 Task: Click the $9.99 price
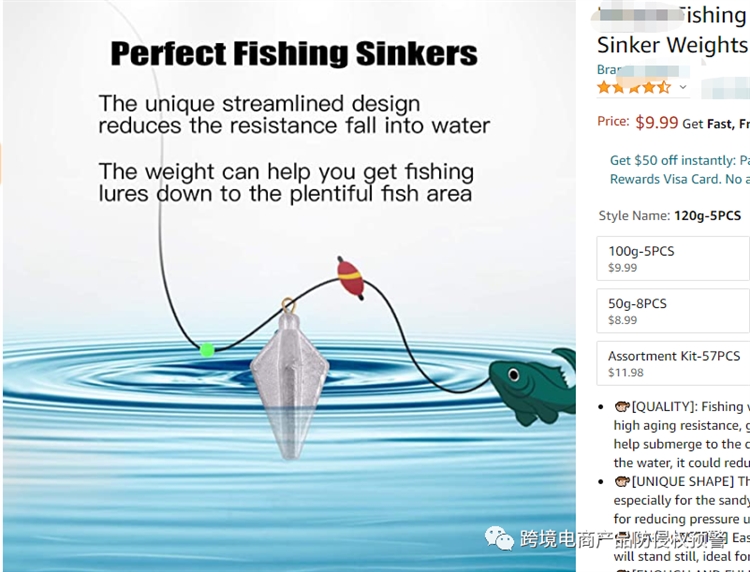coord(656,122)
